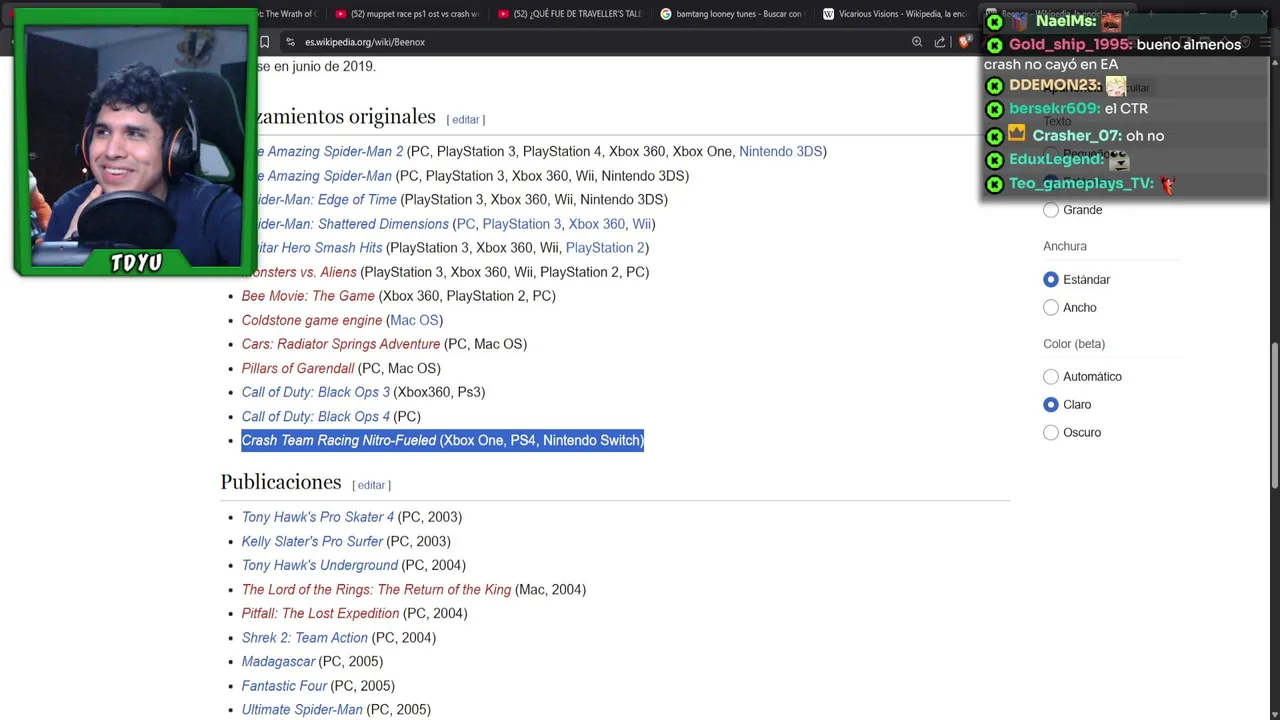Image resolution: width=1280 pixels, height=720 pixels.
Task: Click the es.wikipedia.org/wiki/Beenox address field
Action: tap(365, 42)
